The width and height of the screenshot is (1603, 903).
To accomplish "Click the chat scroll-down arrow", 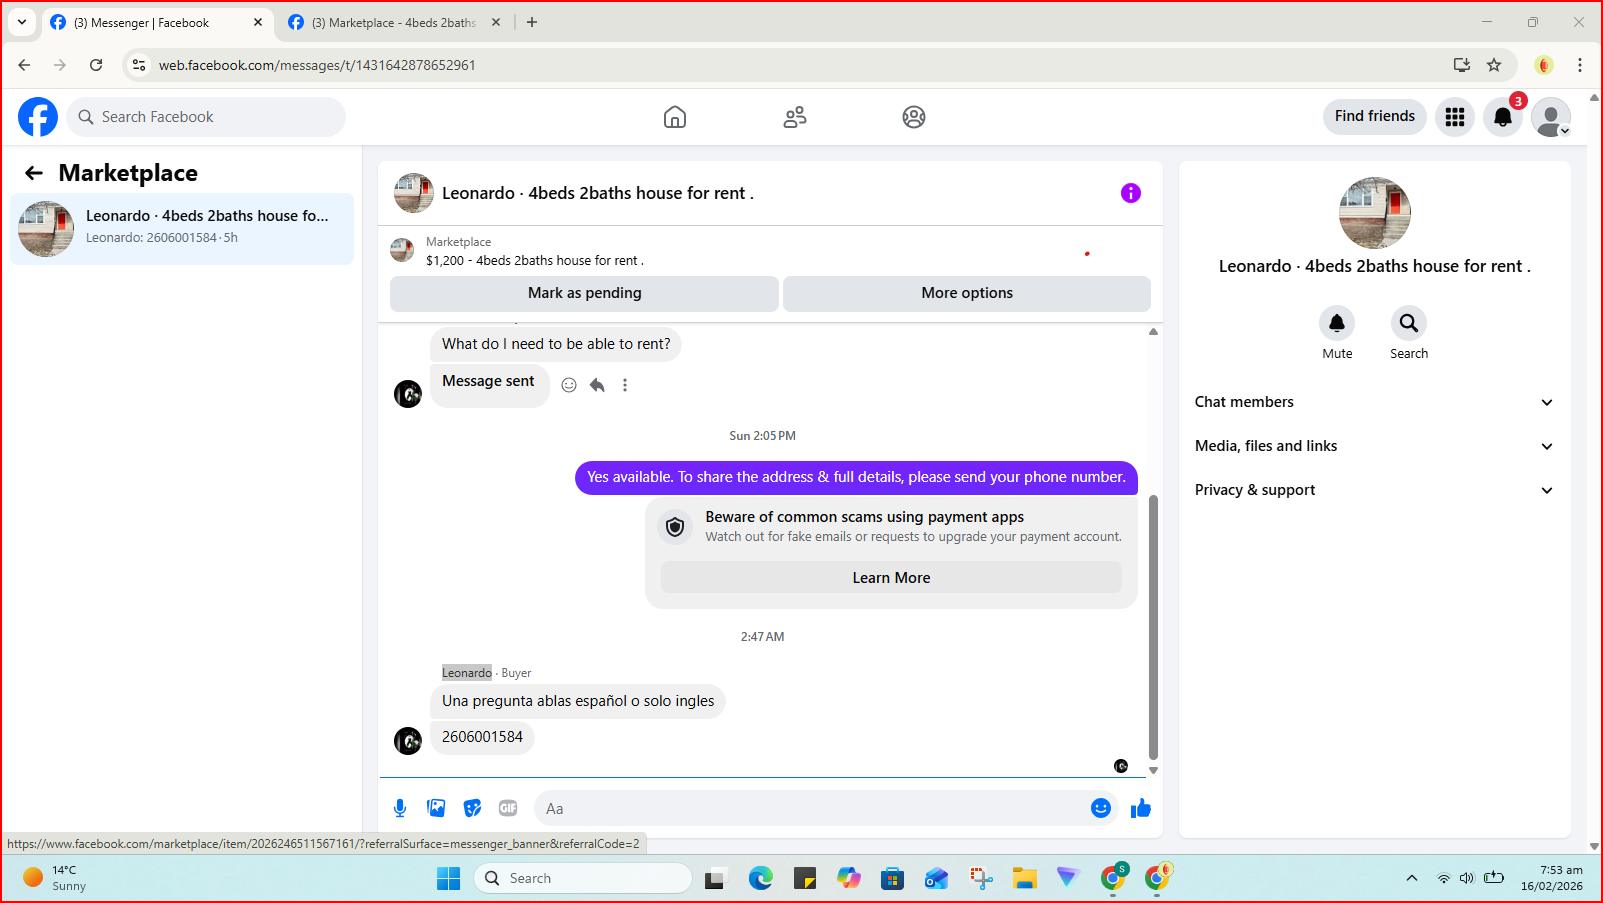I will (1153, 770).
